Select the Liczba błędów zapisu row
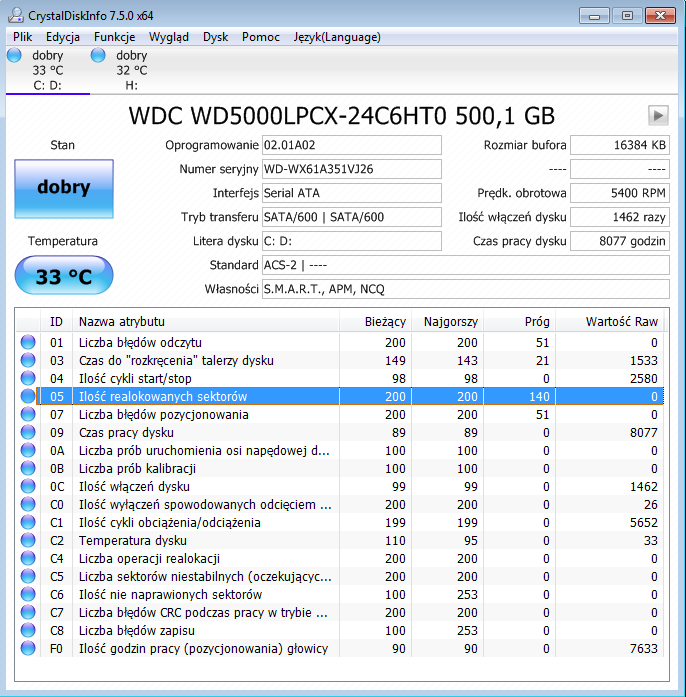Image resolution: width=686 pixels, height=697 pixels. [340, 630]
